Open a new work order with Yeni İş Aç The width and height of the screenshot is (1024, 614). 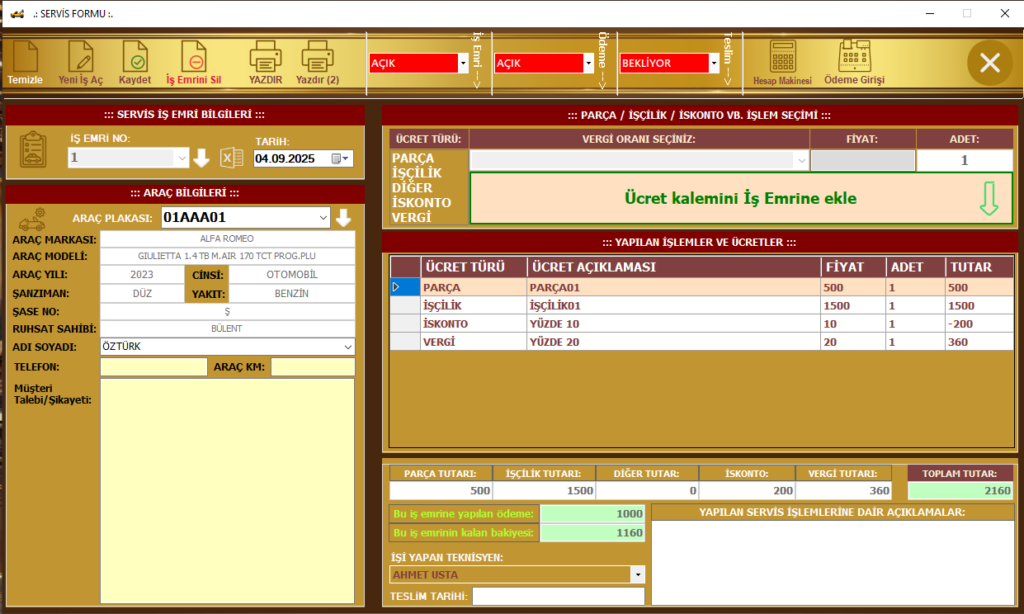tap(80, 61)
